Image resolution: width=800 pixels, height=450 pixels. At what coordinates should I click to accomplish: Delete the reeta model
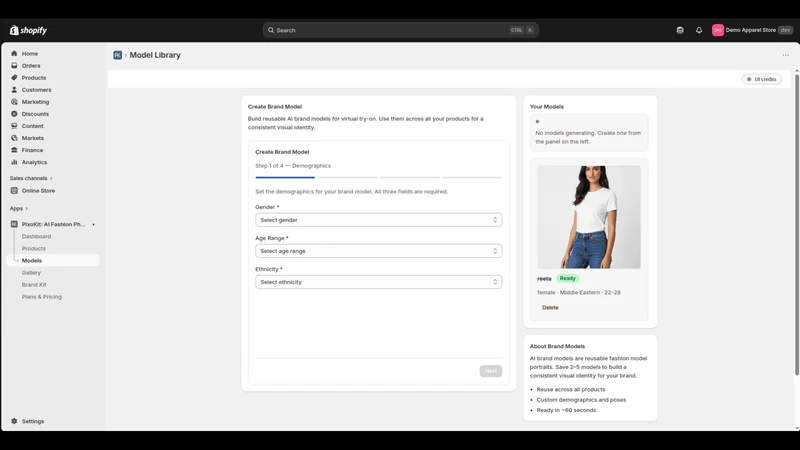coord(550,308)
